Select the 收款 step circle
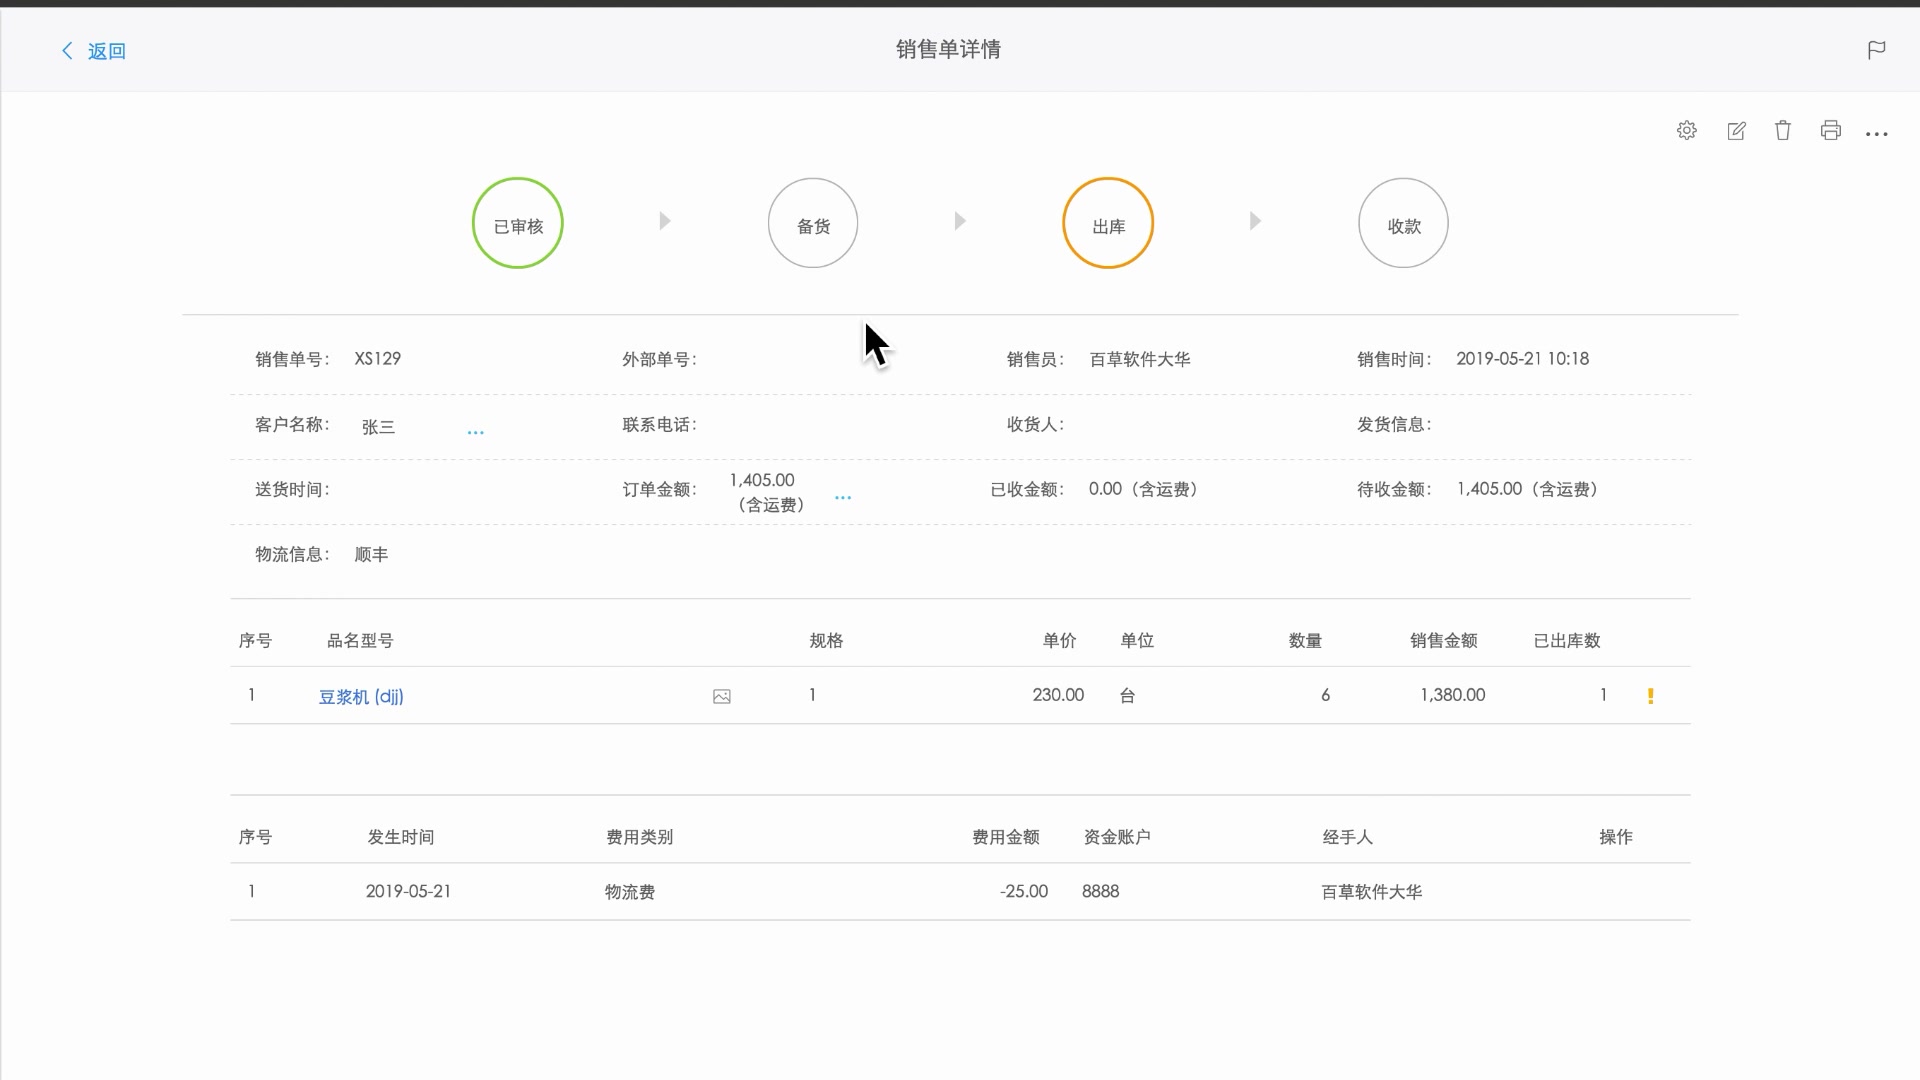1920x1080 pixels. point(1402,223)
